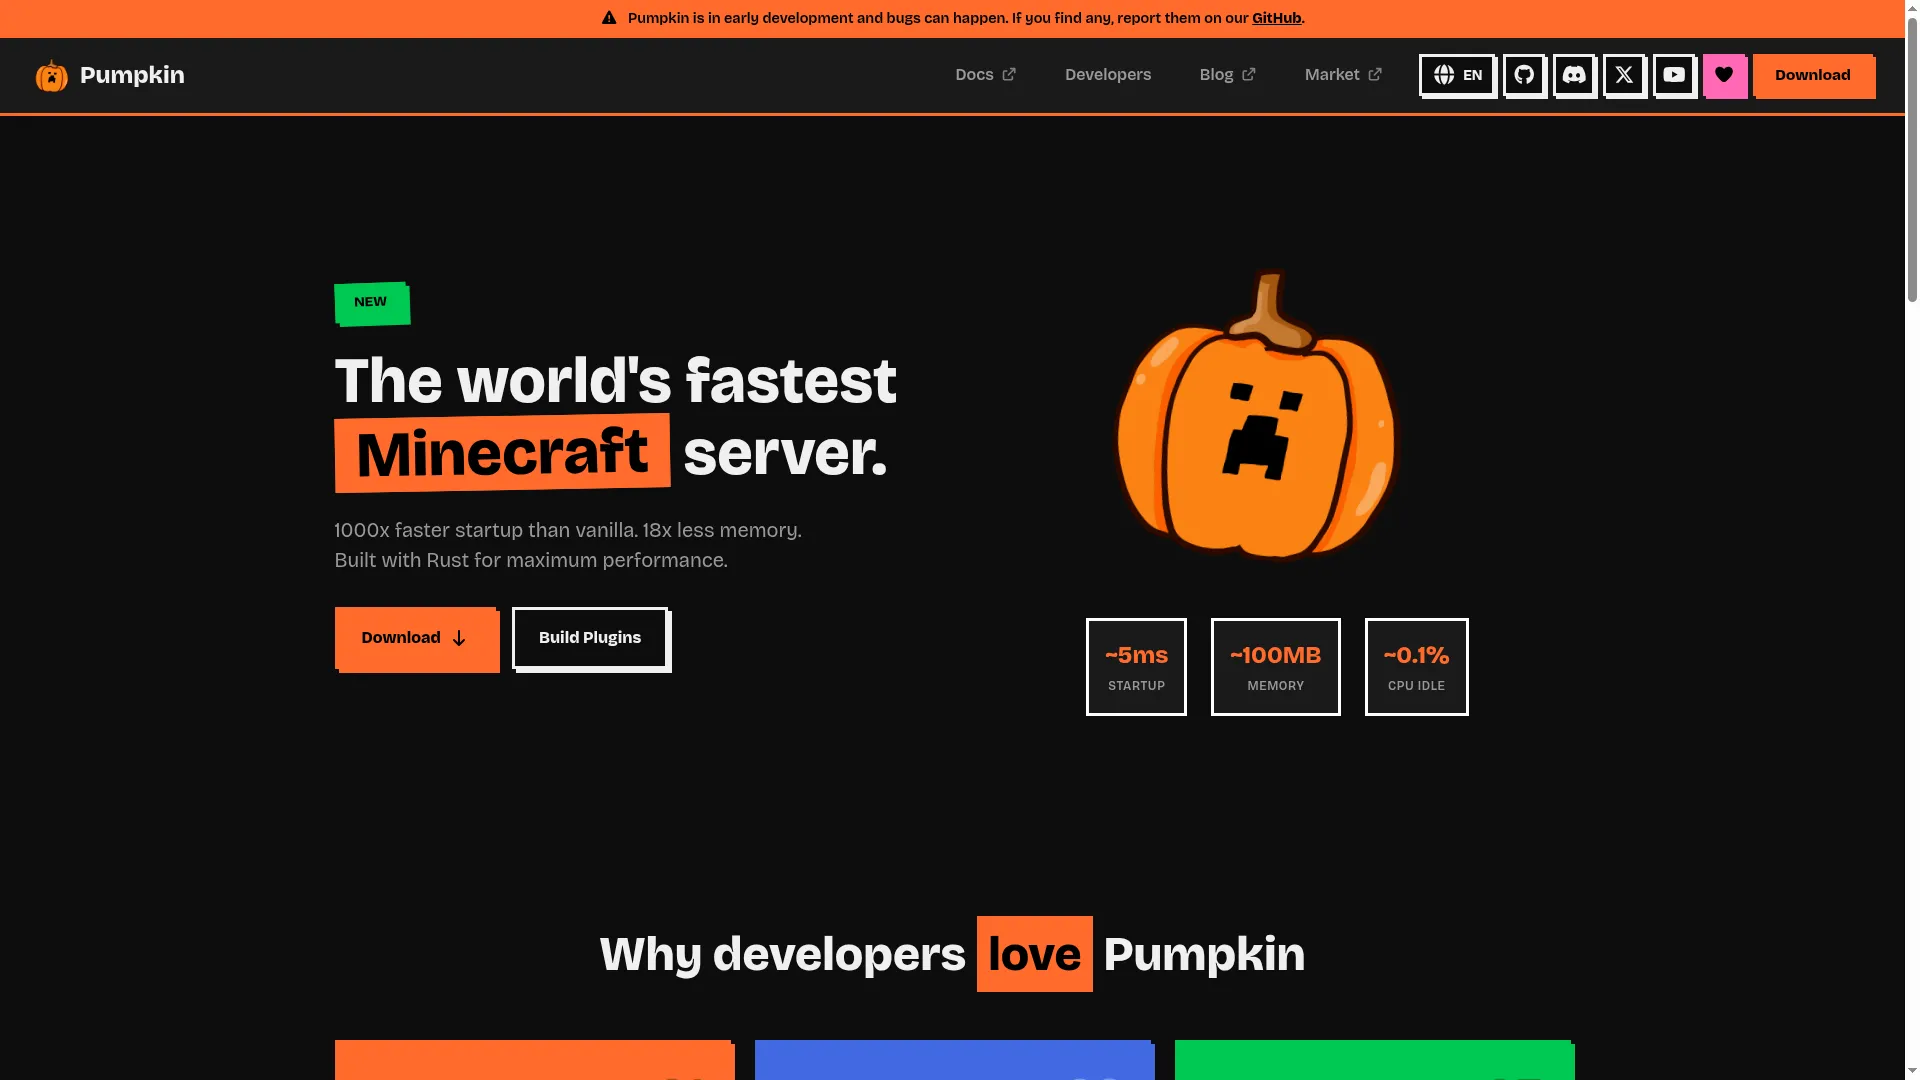Image resolution: width=1920 pixels, height=1080 pixels.
Task: Click the warning triangle icon in banner
Action: 609,18
